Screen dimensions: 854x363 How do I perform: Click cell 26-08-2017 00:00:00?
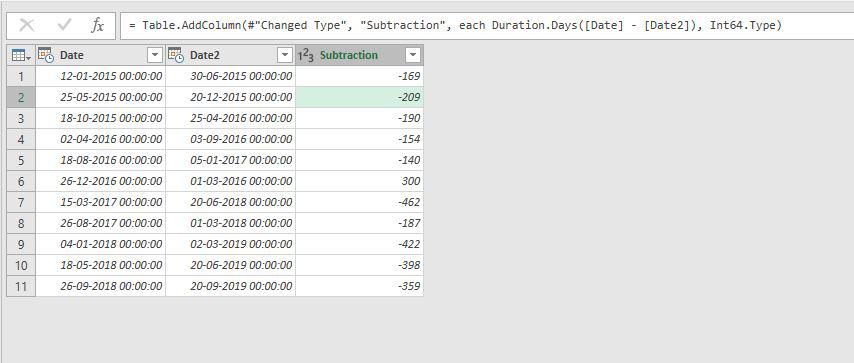click(101, 223)
